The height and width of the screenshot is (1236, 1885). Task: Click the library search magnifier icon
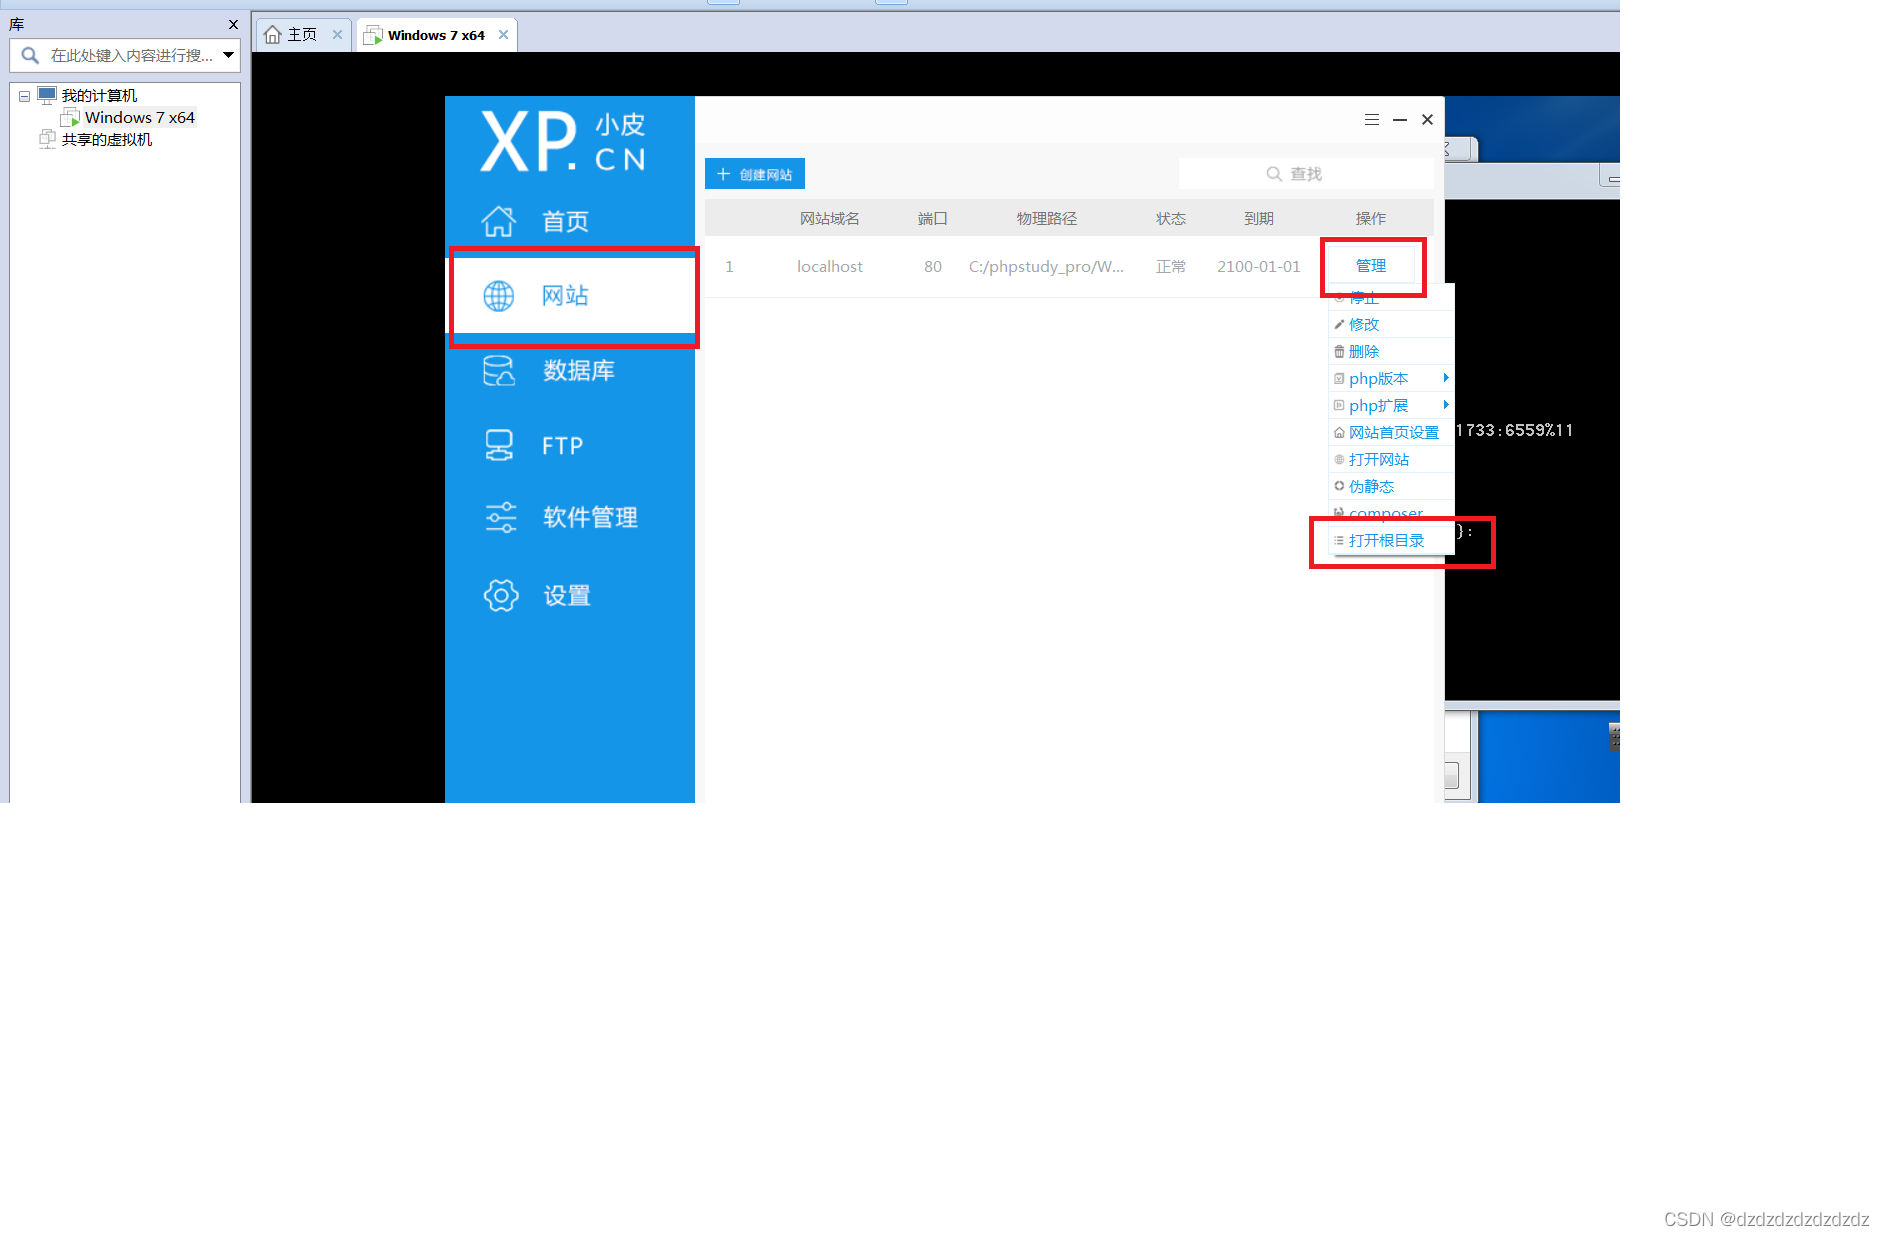point(30,55)
